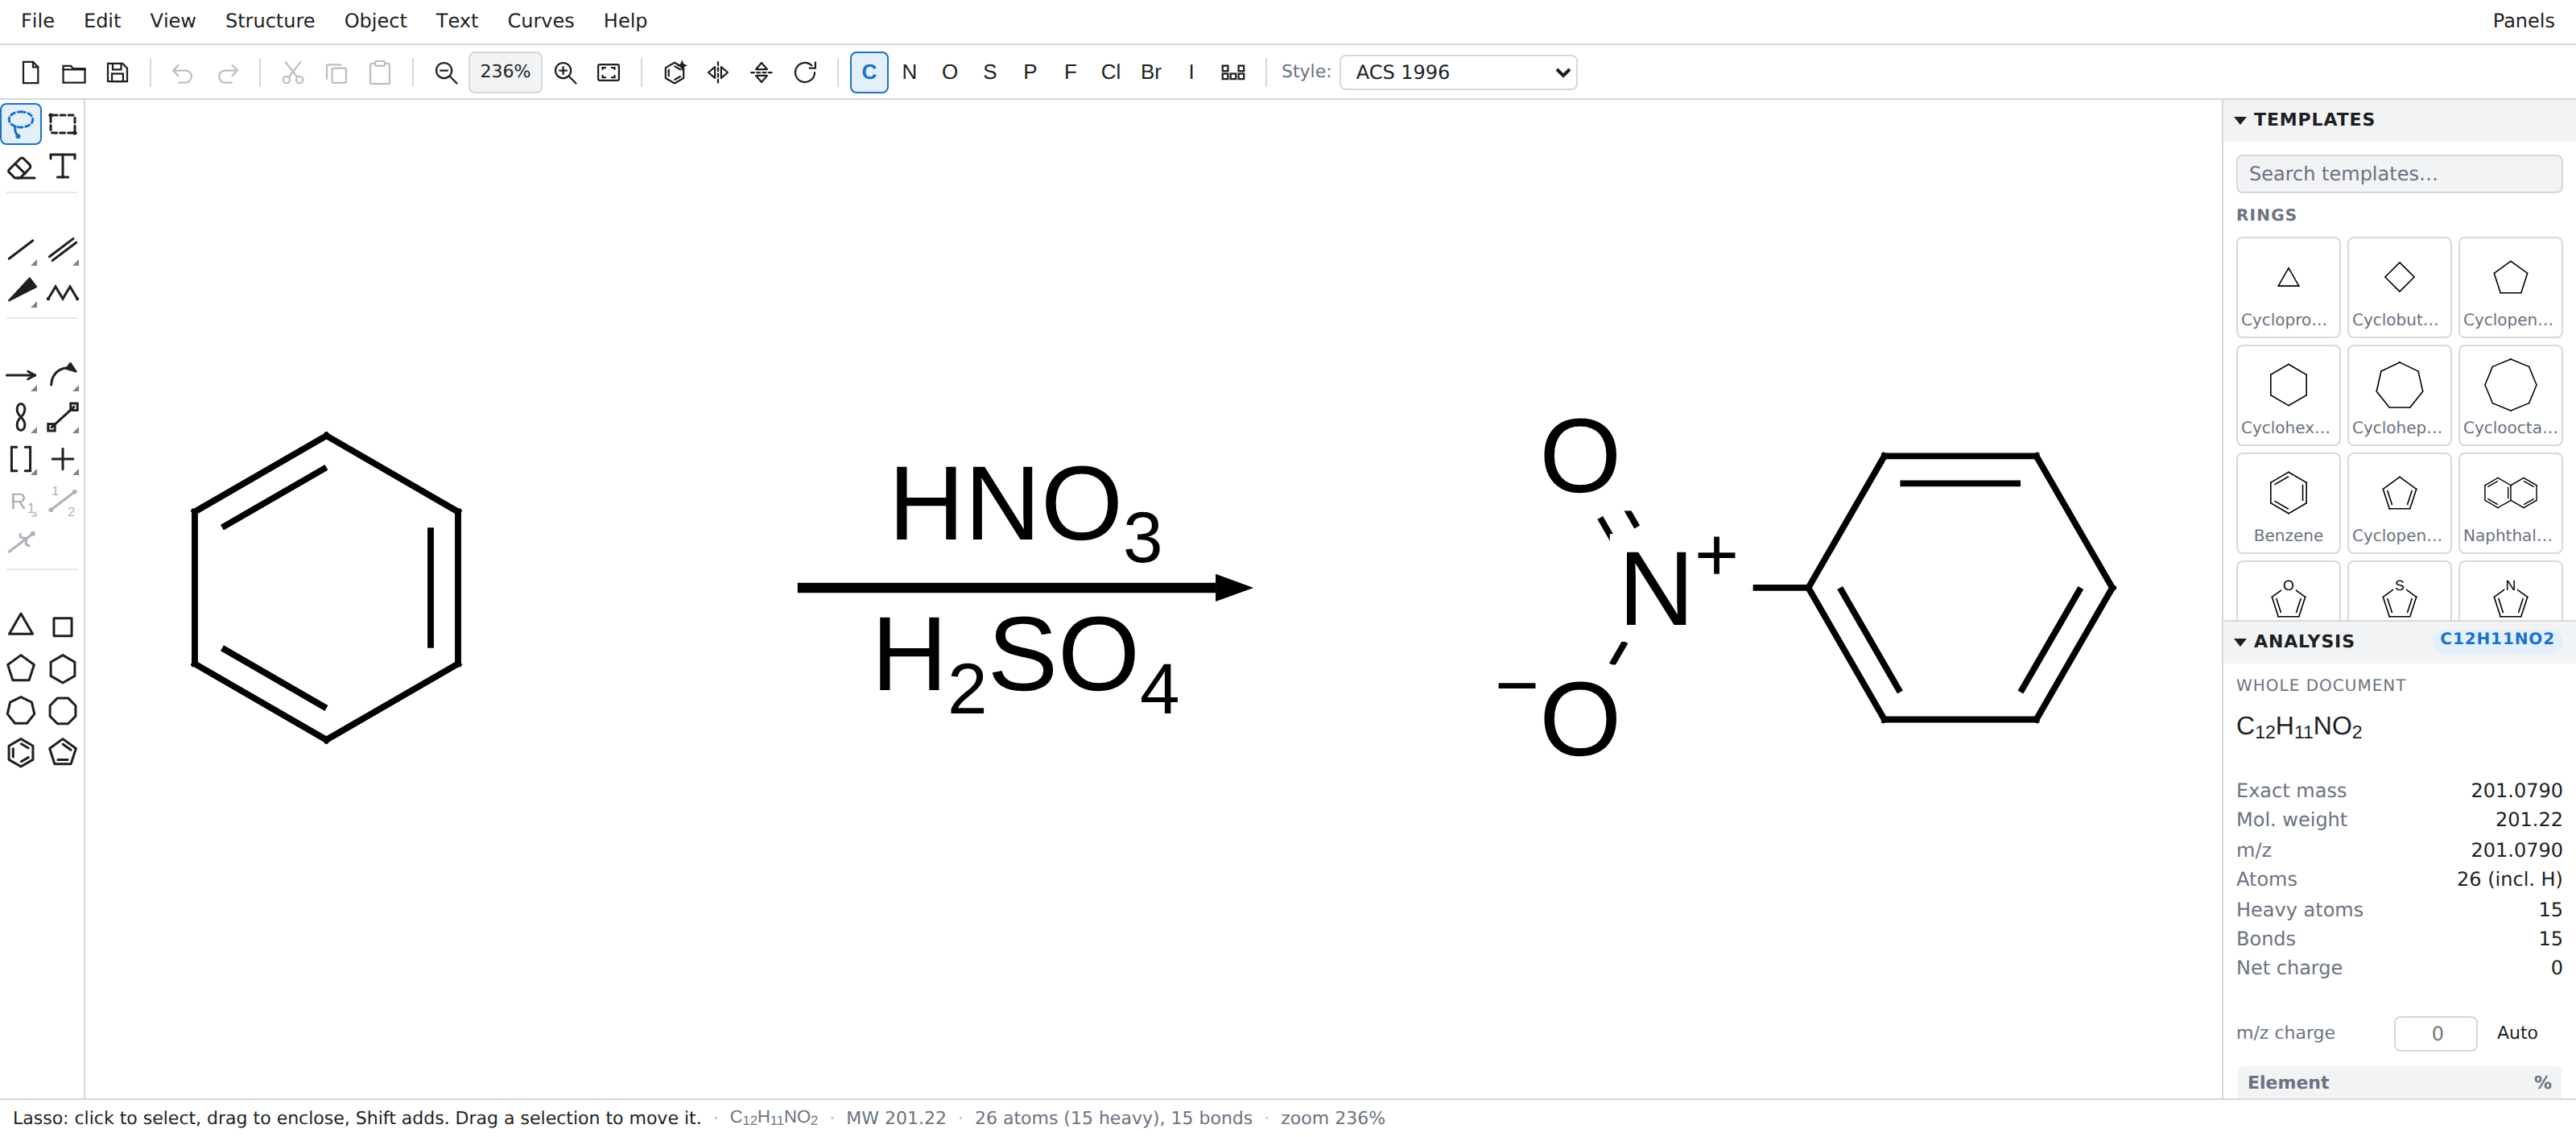Save the document
2576x1137 pixels.
coord(118,72)
